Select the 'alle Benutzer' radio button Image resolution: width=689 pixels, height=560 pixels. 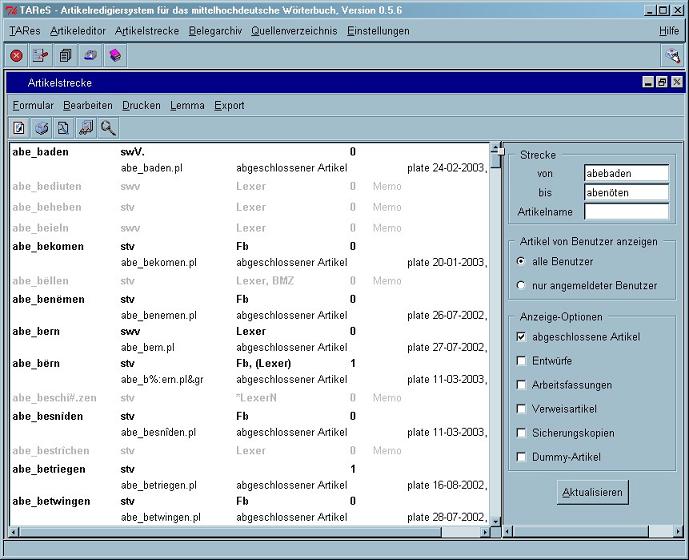pyautogui.click(x=521, y=261)
